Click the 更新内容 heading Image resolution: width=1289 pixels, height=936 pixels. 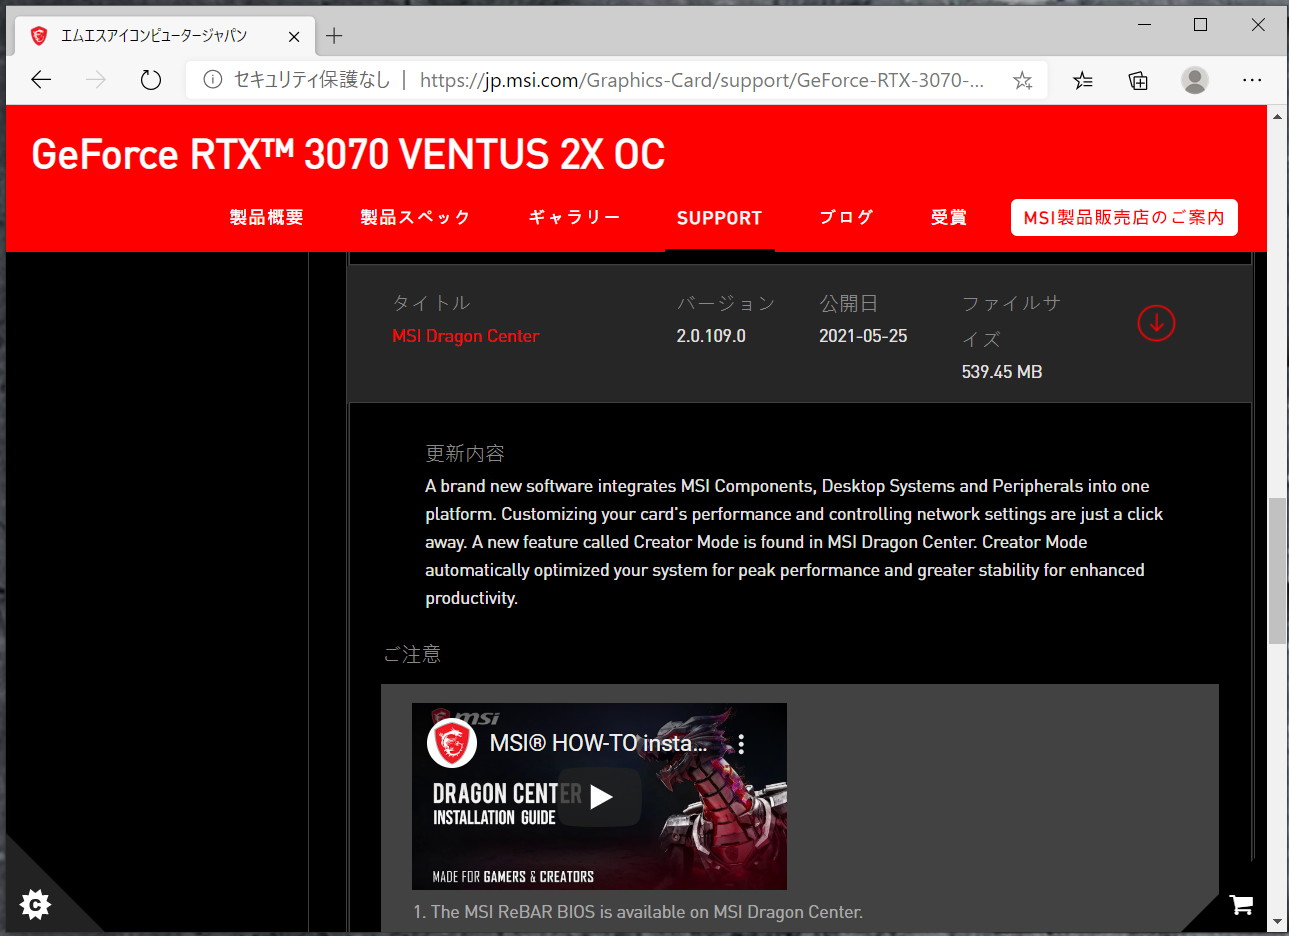(465, 453)
